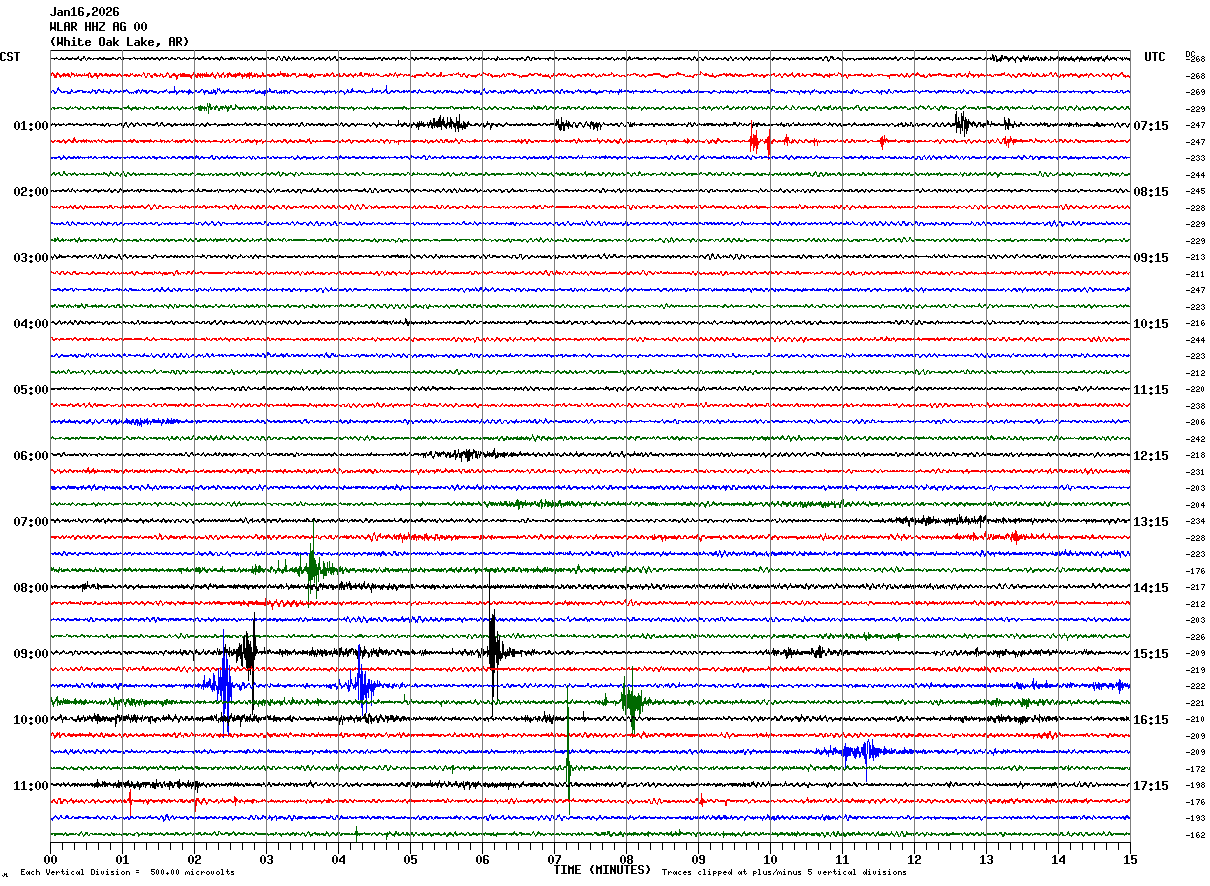Select the black spike event near minute 6
Viewport: 1210px width, 886px height.
pos(493,652)
